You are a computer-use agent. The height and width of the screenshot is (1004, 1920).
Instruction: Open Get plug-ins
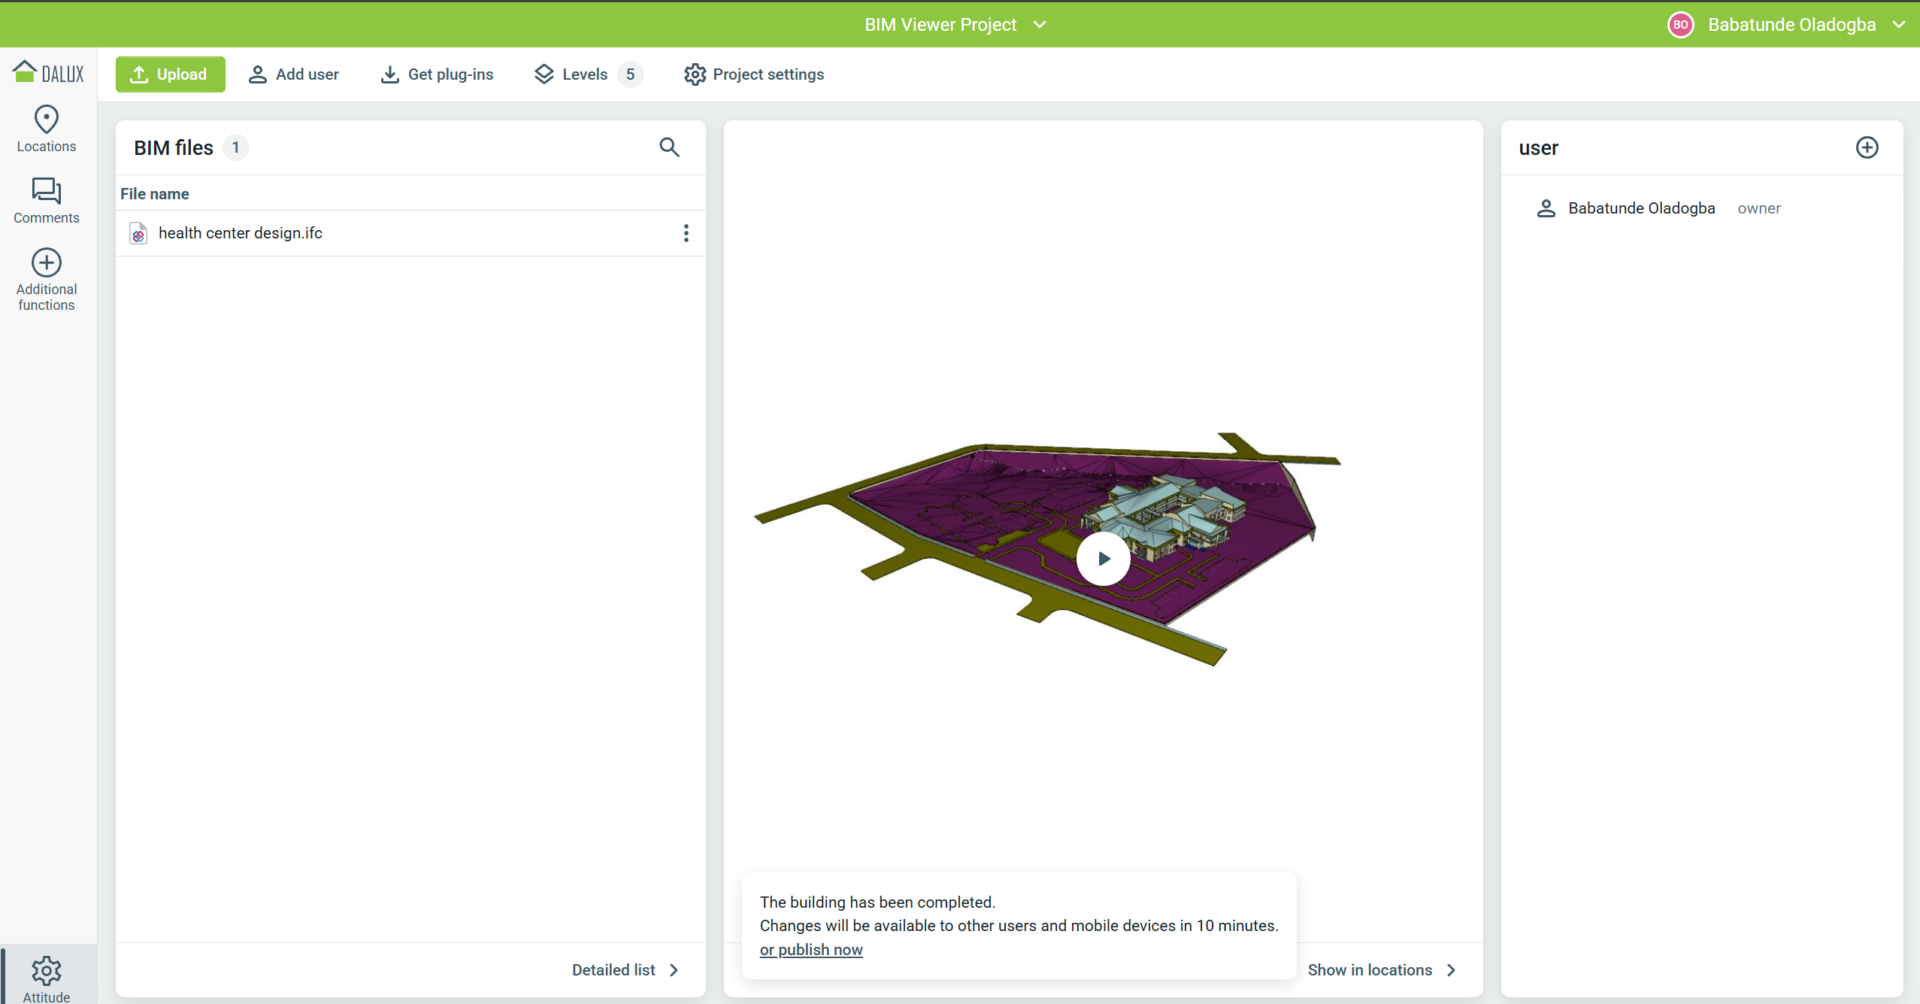437,74
